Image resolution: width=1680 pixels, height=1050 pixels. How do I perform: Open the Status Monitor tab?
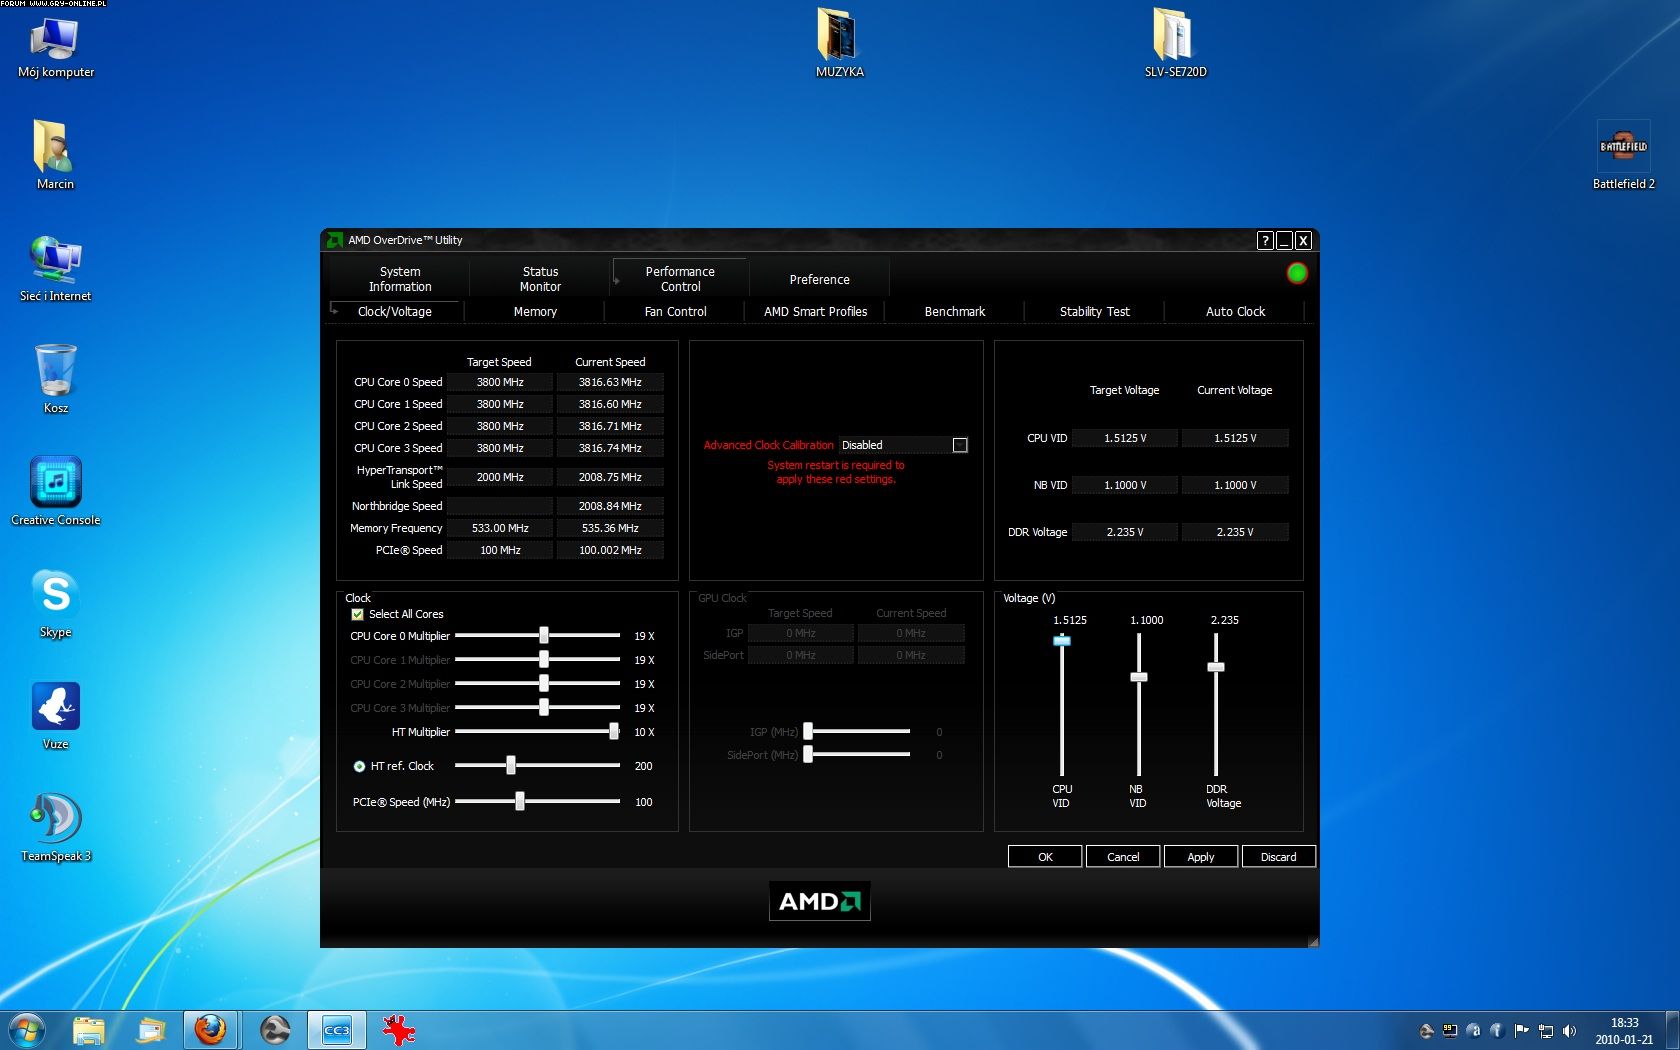coord(540,279)
